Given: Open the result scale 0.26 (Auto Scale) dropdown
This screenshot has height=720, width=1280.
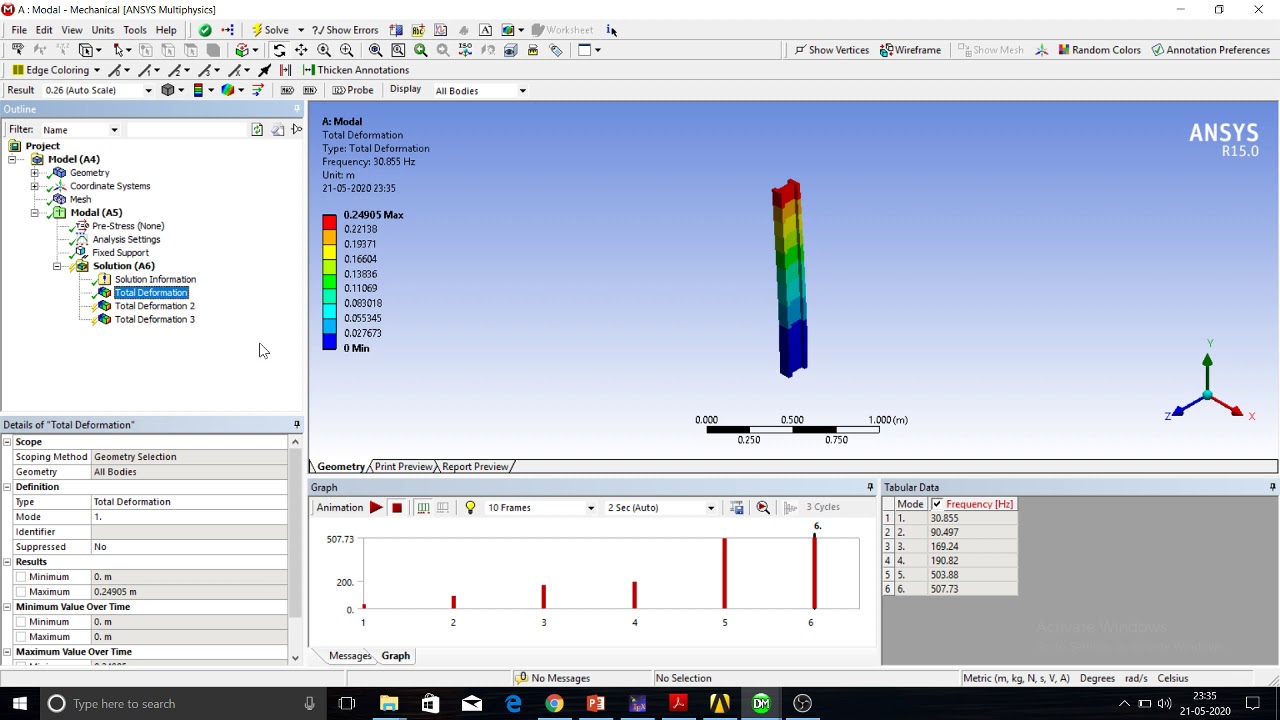Looking at the screenshot, I should point(149,91).
